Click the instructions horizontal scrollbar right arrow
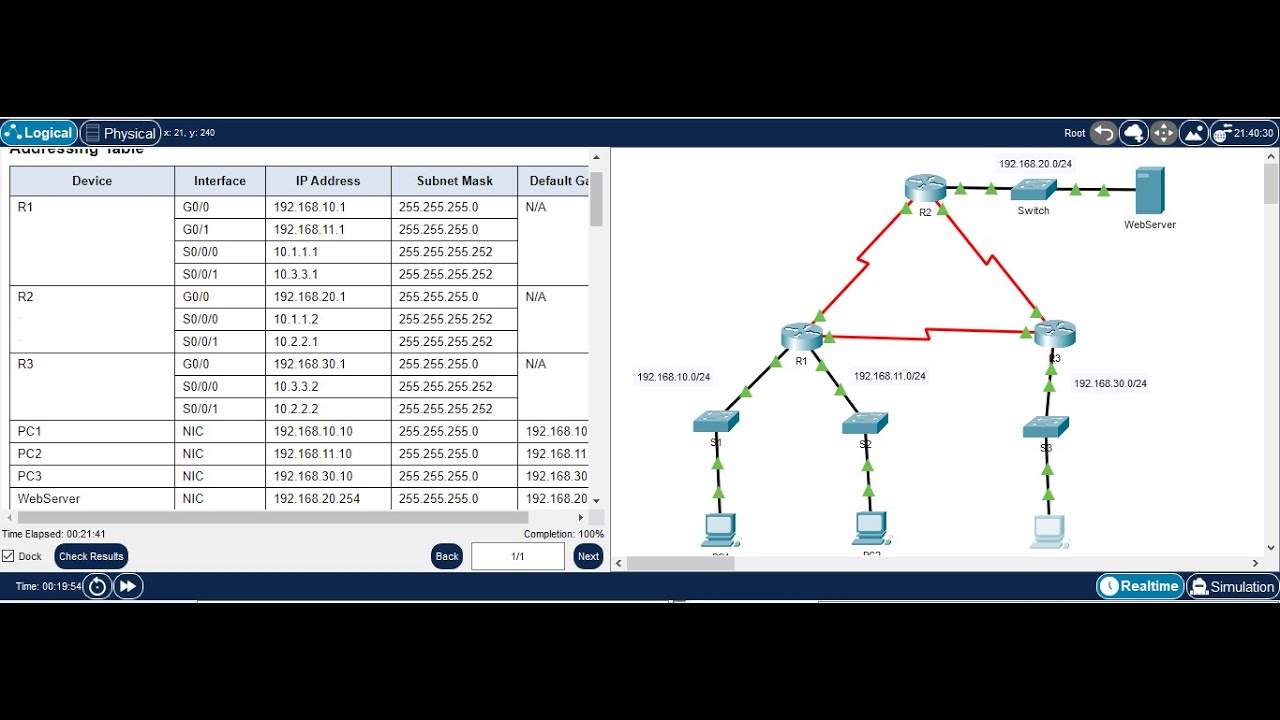The height and width of the screenshot is (720, 1280). click(x=582, y=518)
